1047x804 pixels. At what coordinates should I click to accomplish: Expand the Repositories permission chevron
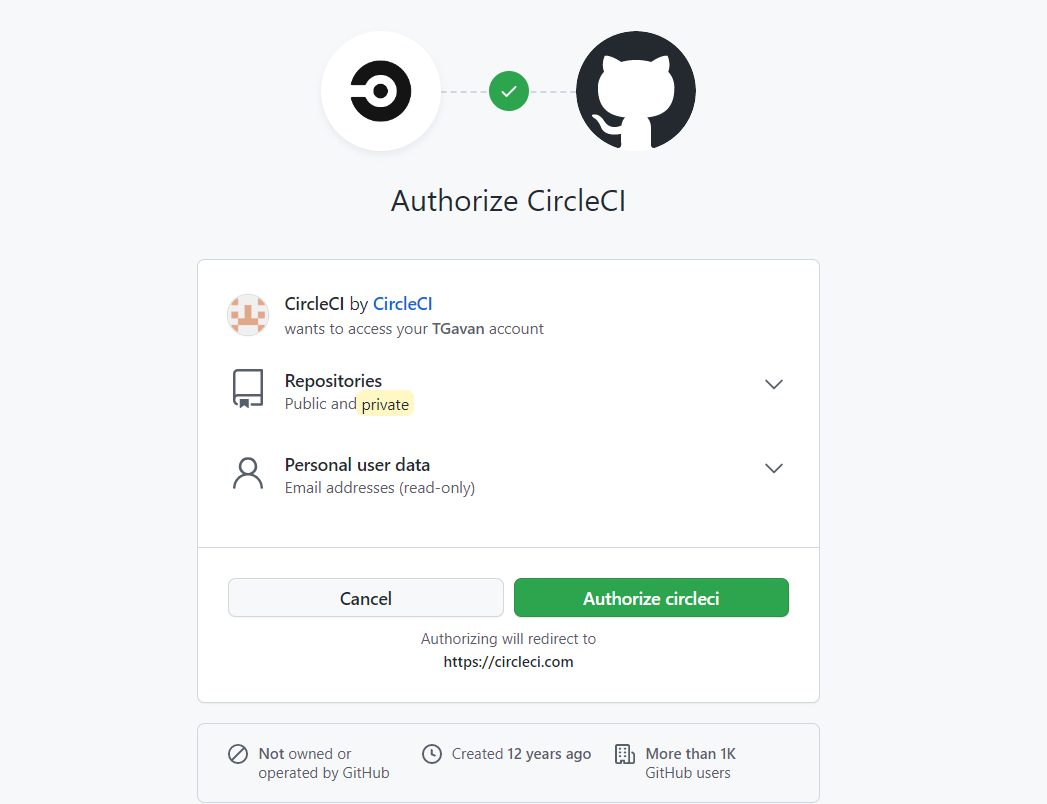pyautogui.click(x=773, y=384)
